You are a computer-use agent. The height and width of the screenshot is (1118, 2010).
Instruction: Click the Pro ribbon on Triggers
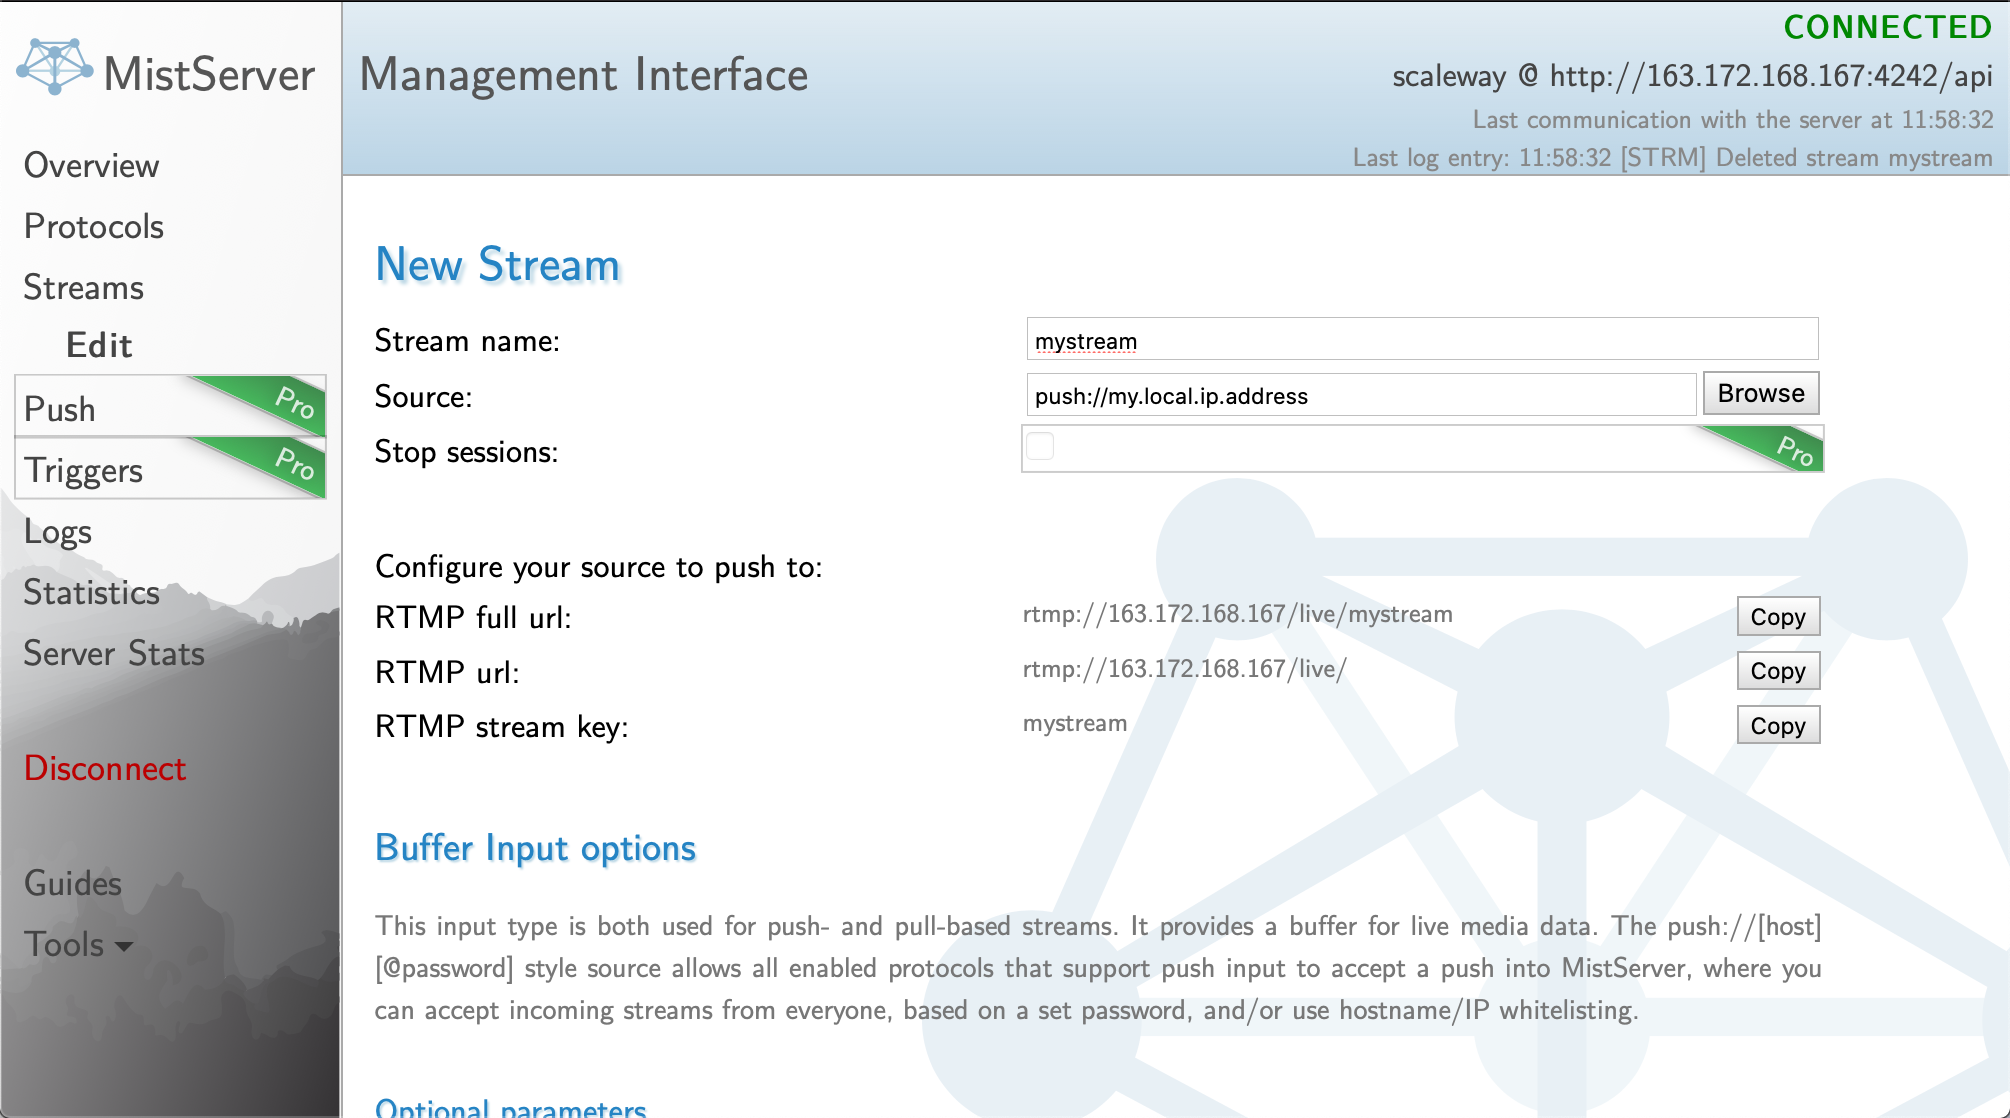point(292,463)
